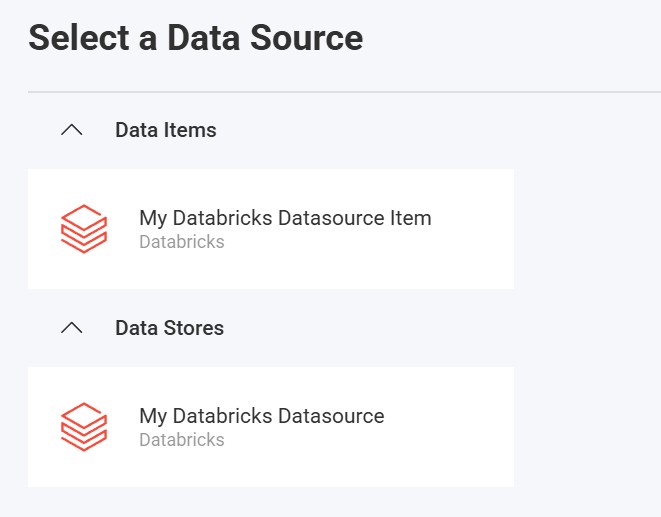Select My Databricks Datasource title text
Viewport: 661px width, 517px height.
pyautogui.click(x=261, y=416)
